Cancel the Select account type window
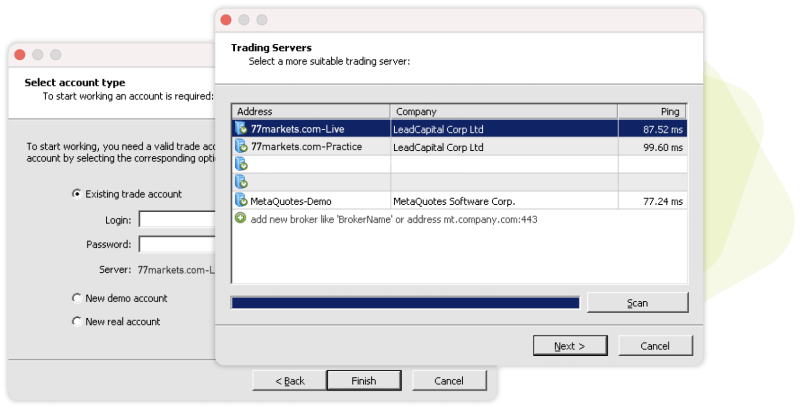810x409 pixels. (x=449, y=381)
